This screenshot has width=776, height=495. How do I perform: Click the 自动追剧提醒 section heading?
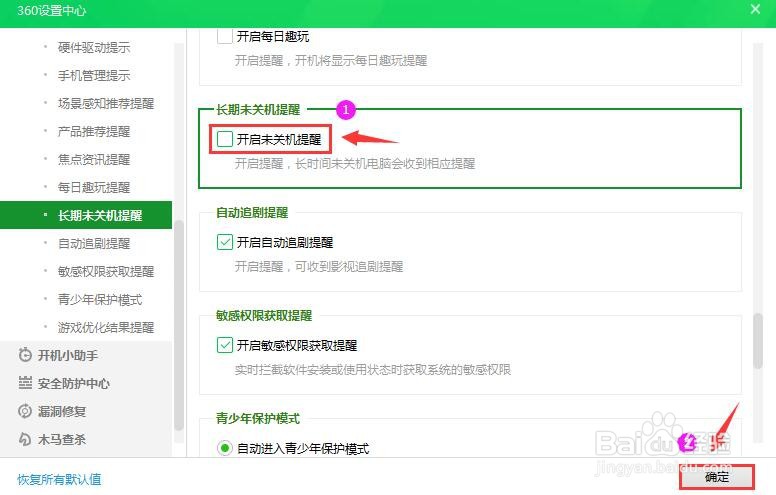point(252,213)
